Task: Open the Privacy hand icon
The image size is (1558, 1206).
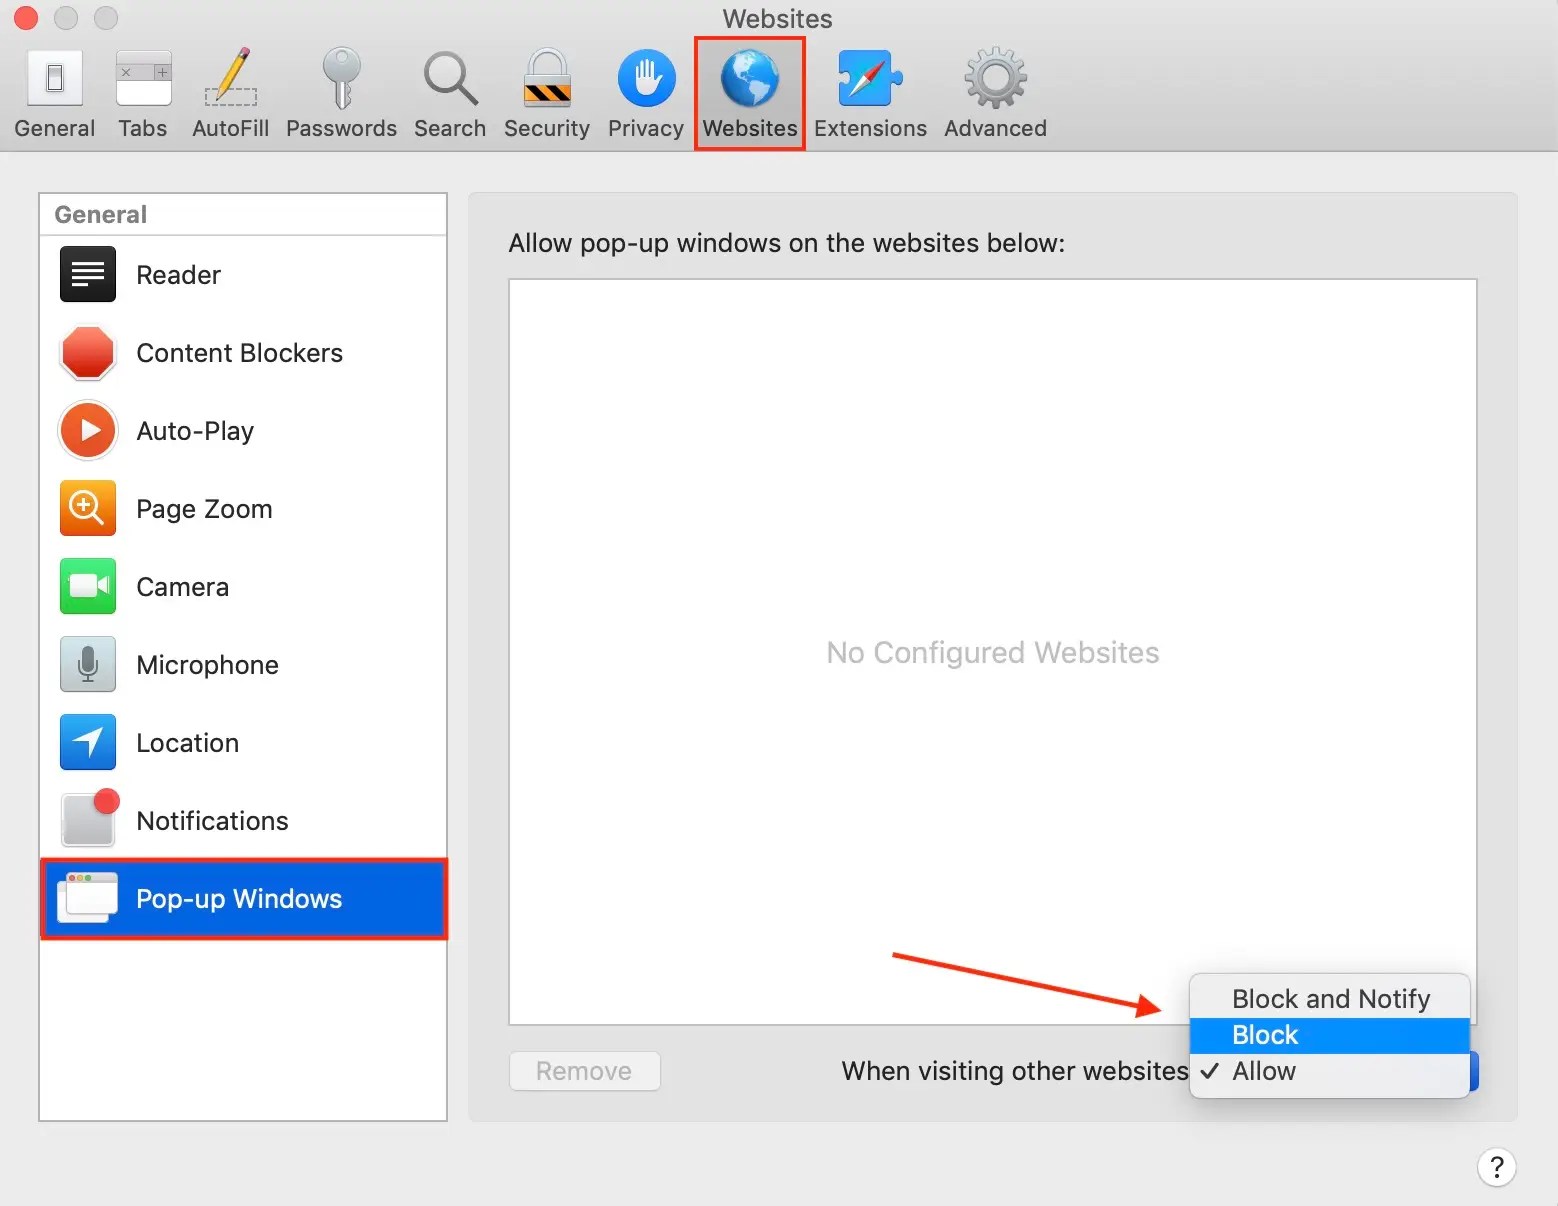Action: pos(646,78)
